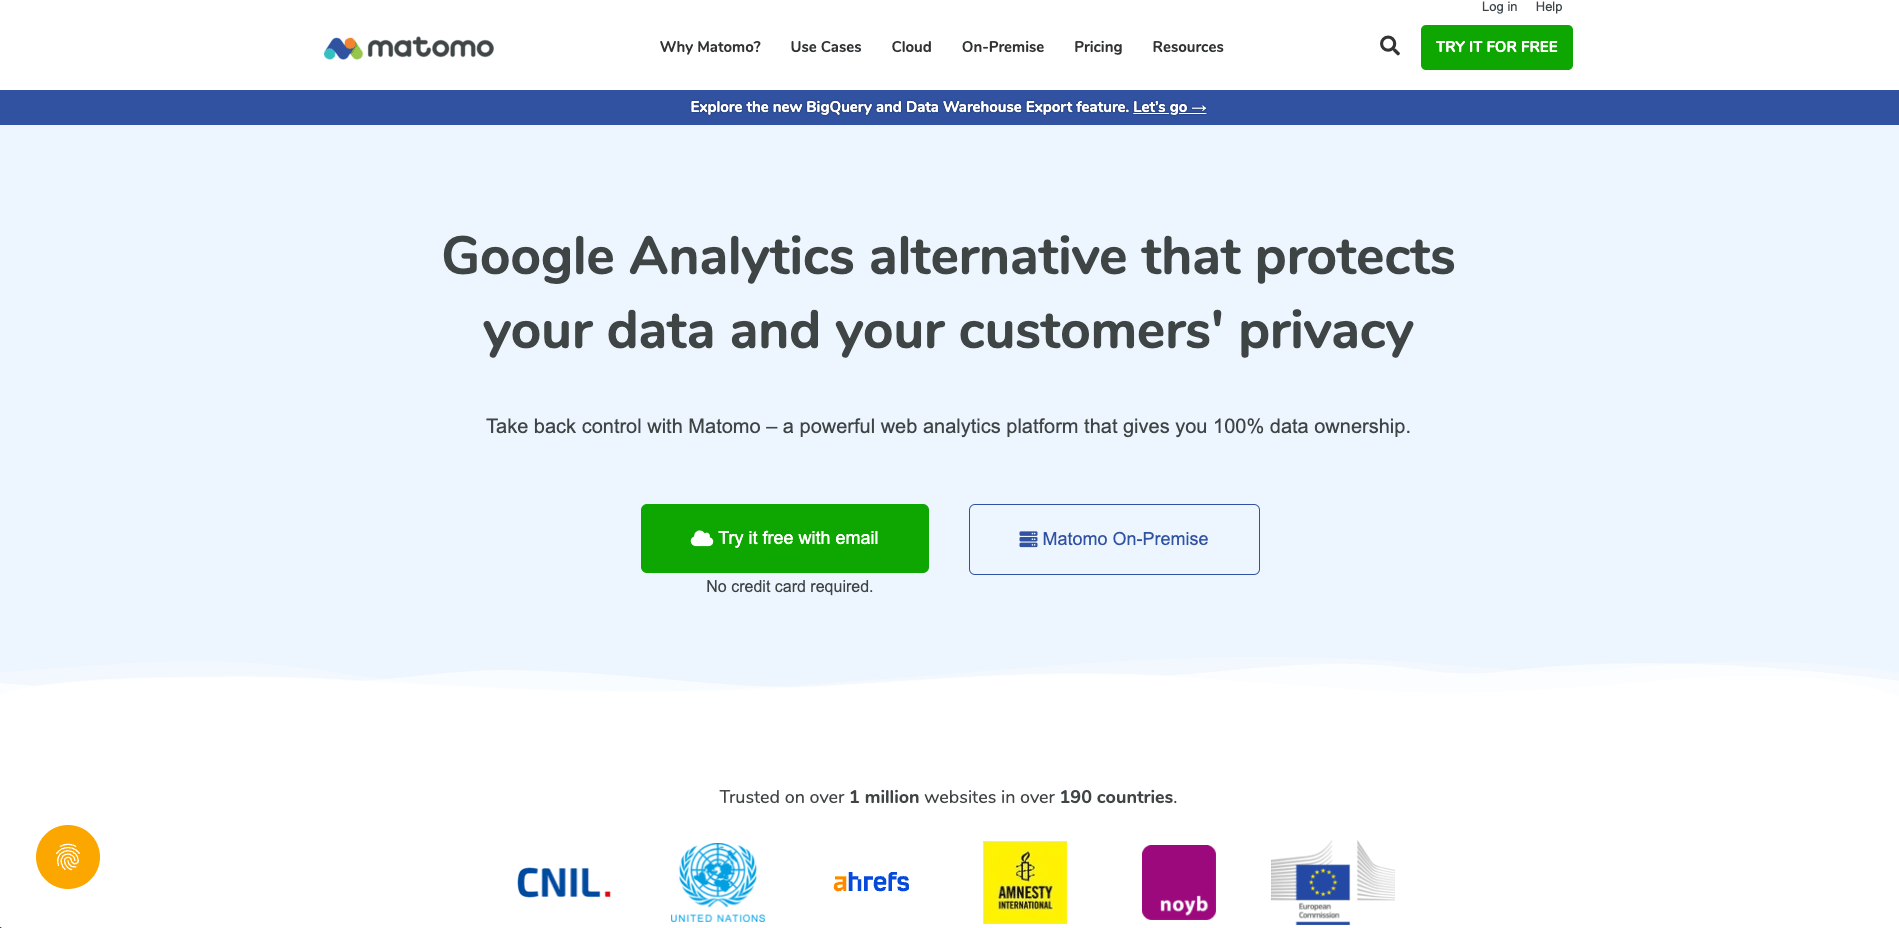Expand the Use Cases menu

[x=826, y=47]
